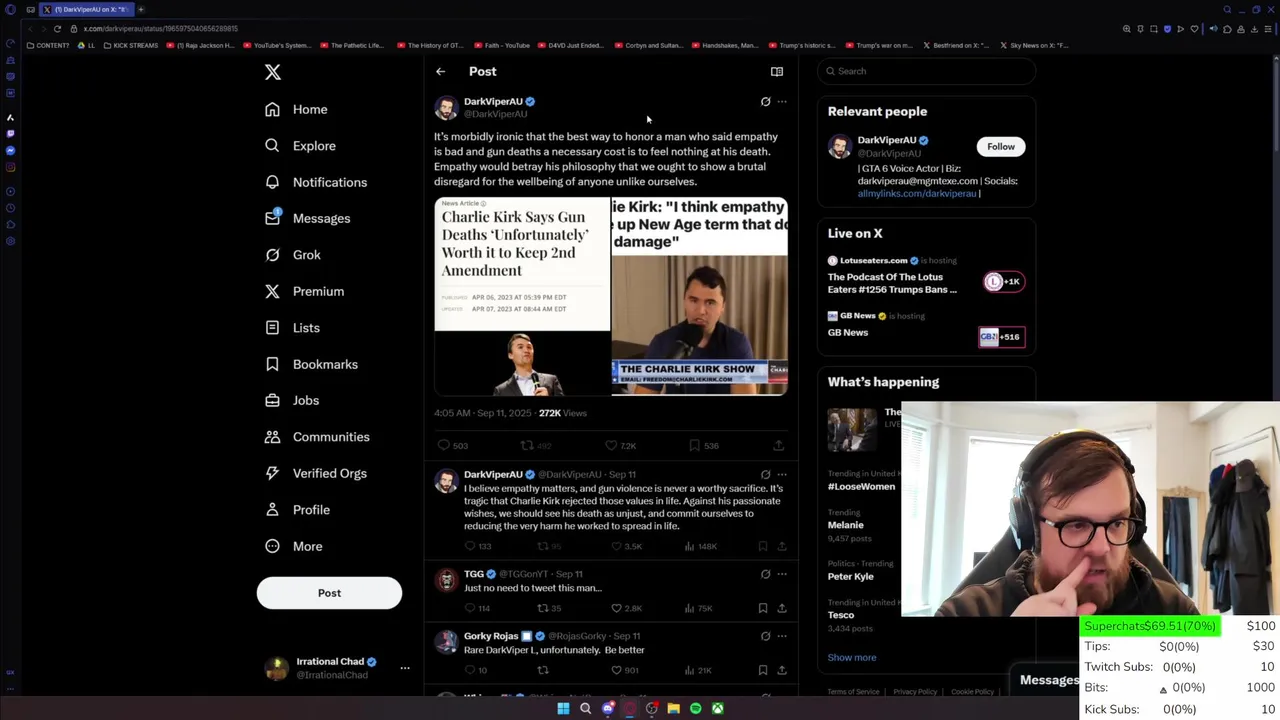Open TGG profile avatar
The image size is (1280, 720).
(446, 580)
